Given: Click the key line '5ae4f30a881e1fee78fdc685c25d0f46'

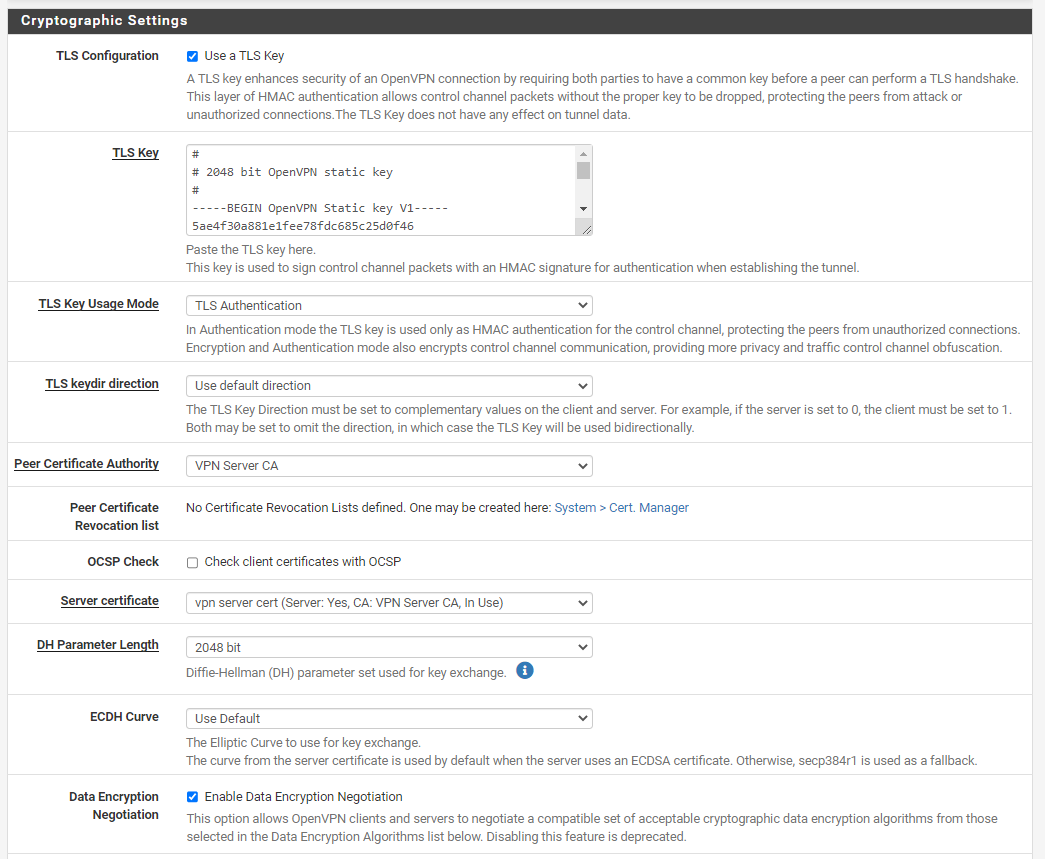Looking at the screenshot, I should pos(303,226).
